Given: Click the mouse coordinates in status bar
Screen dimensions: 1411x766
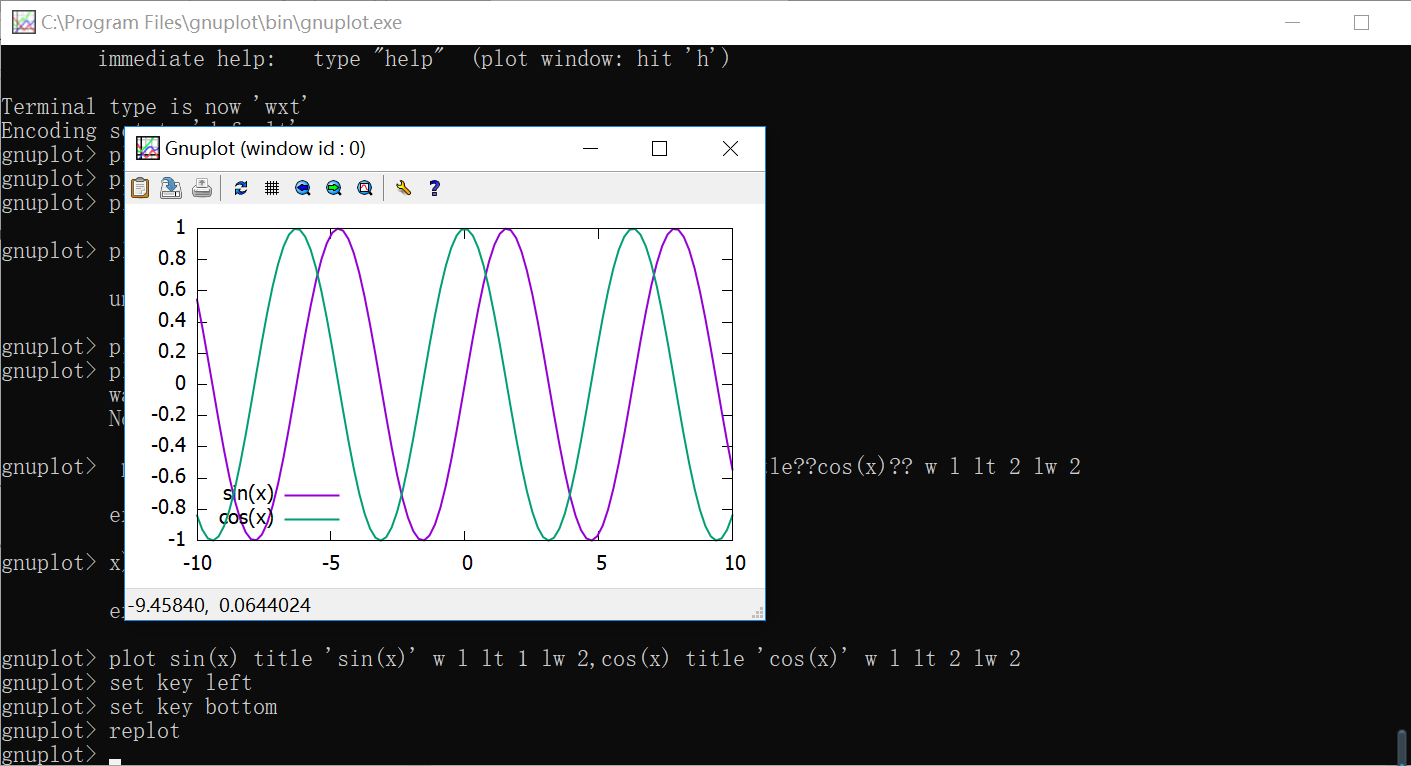Looking at the screenshot, I should pos(219,605).
